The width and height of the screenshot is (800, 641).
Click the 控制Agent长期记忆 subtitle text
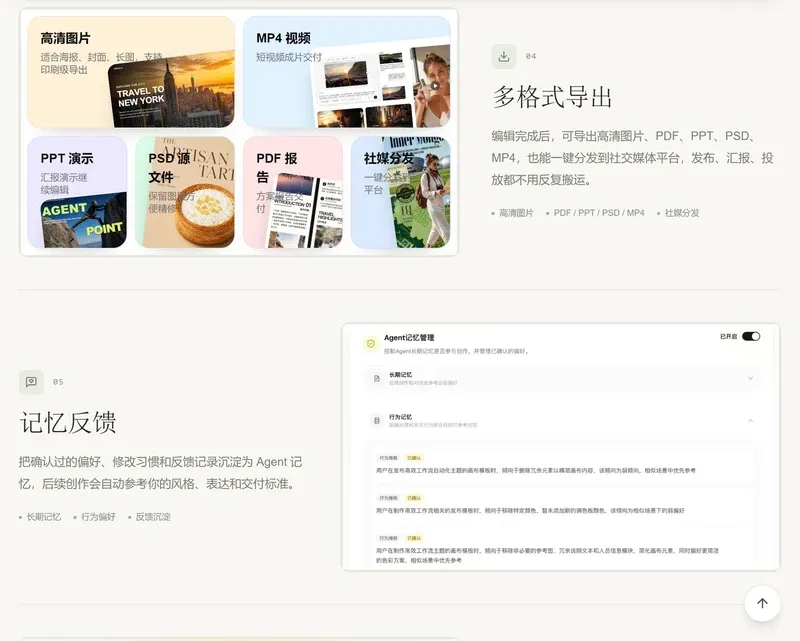[457, 351]
